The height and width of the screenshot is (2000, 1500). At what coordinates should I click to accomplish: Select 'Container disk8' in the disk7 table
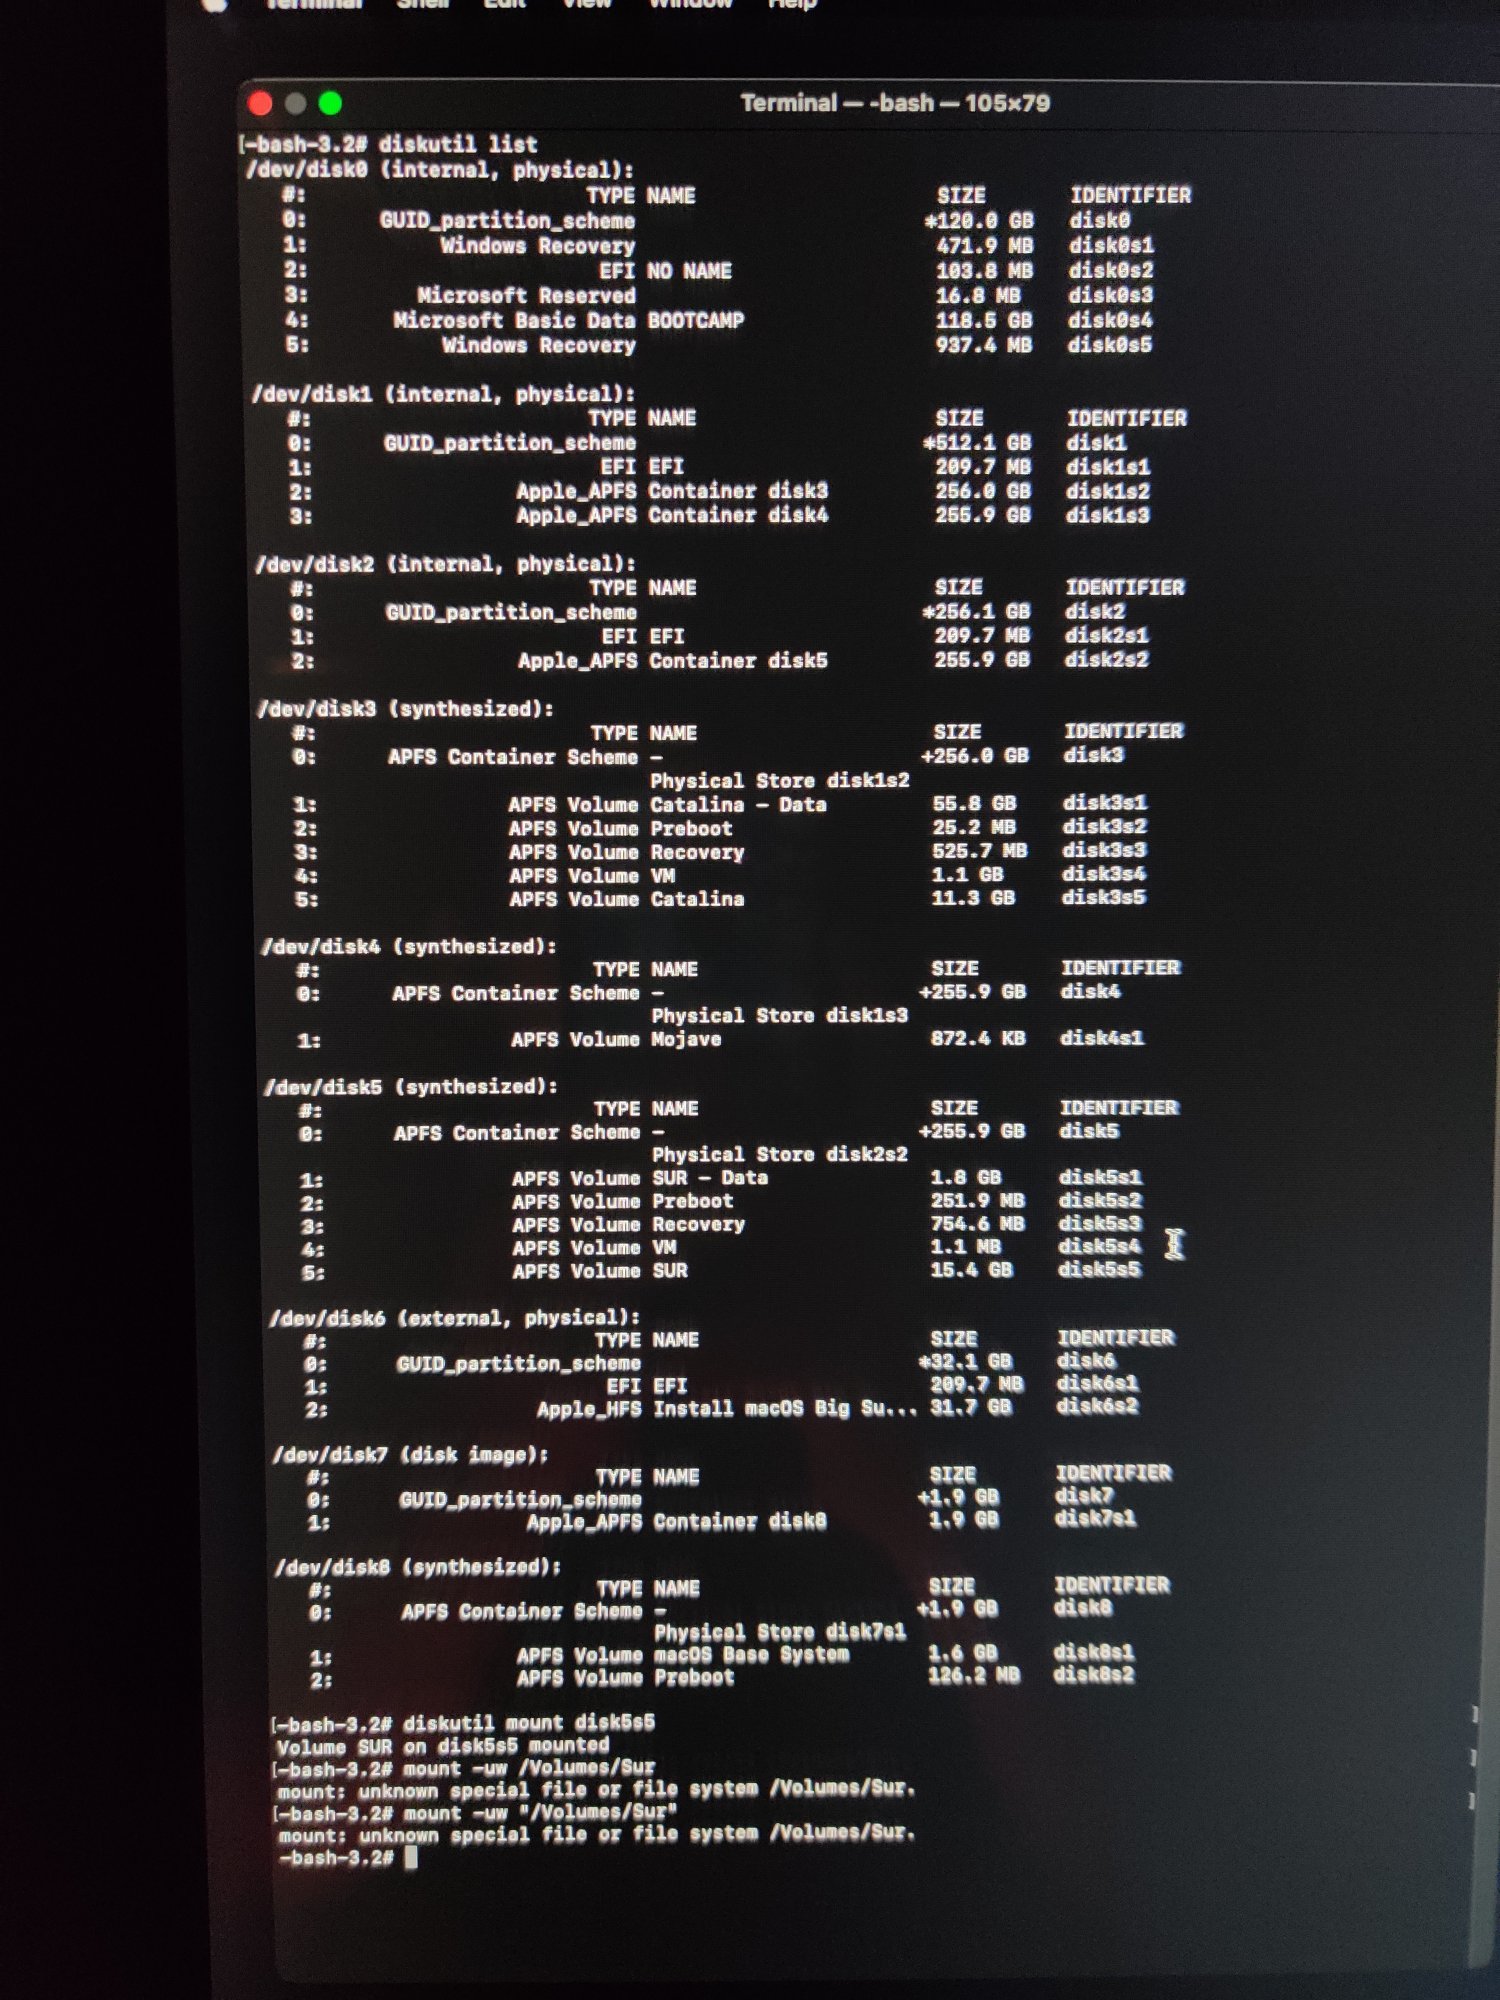point(741,1521)
